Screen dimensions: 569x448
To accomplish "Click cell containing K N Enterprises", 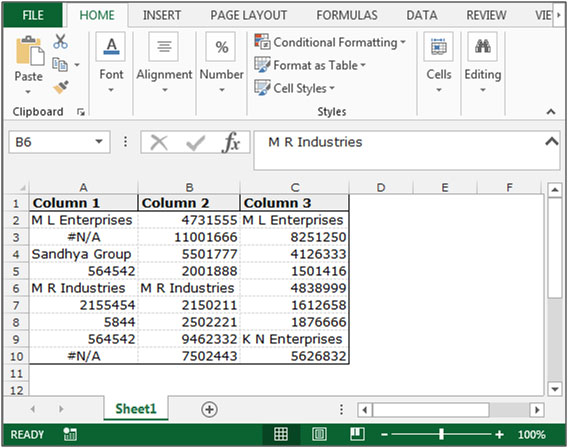I will pos(294,339).
